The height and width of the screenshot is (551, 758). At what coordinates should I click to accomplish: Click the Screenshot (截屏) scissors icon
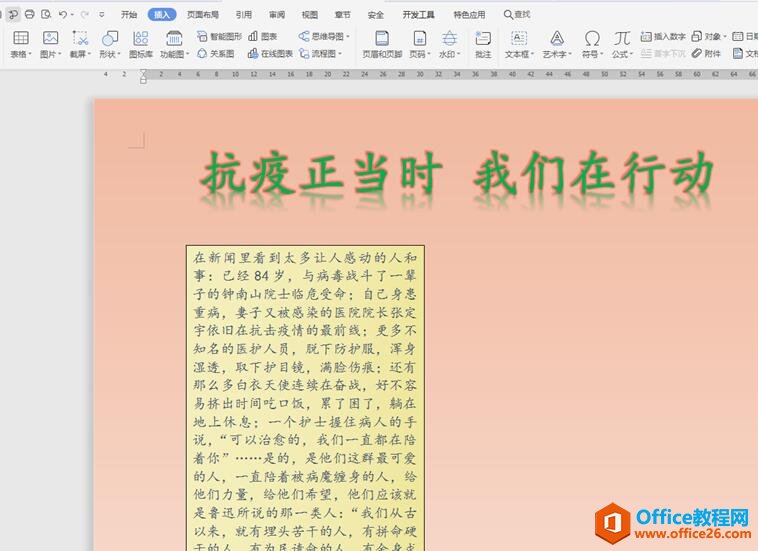pyautogui.click(x=80, y=38)
